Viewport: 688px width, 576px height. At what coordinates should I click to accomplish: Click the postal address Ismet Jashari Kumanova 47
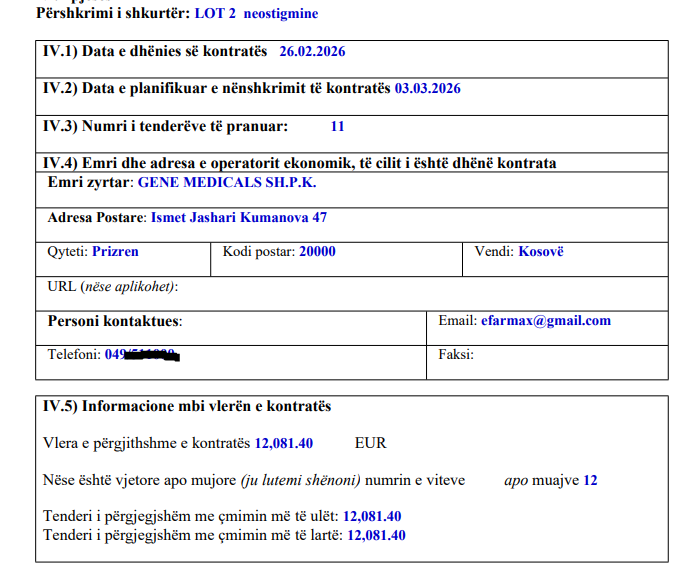click(x=239, y=217)
